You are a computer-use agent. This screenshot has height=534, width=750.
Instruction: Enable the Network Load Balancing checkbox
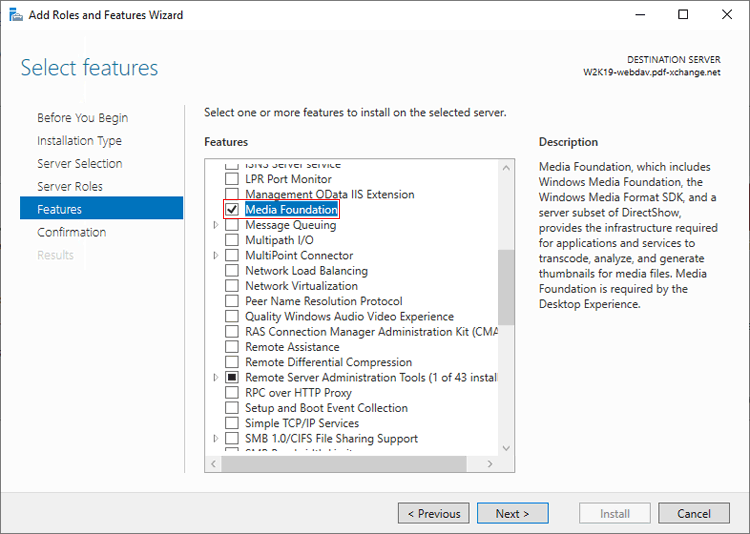(232, 271)
